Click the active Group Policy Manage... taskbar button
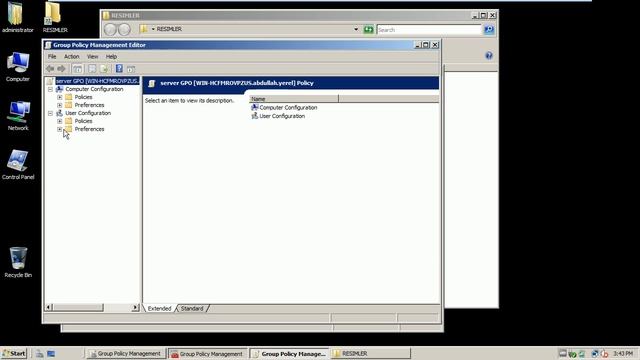Screen dimensions: 640x360 [289, 354]
